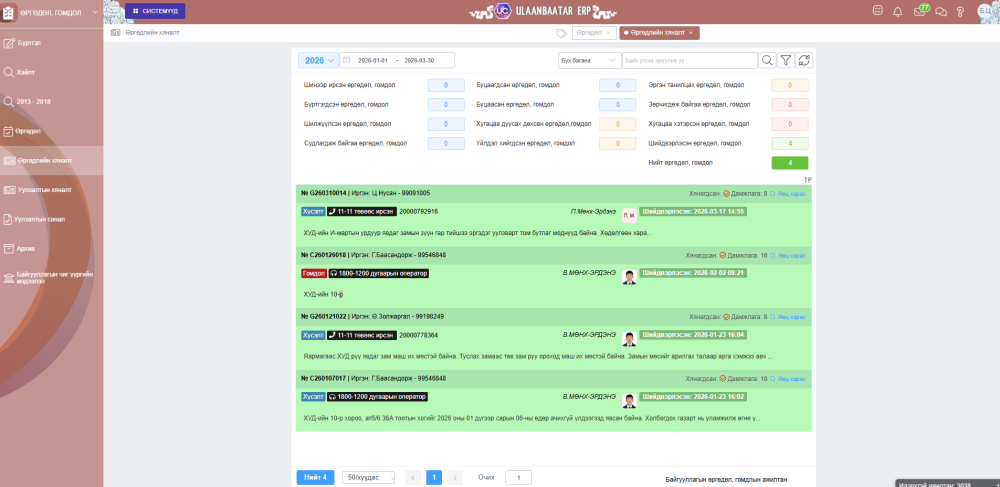Close the Өргөдлийн хяналт tab

click(x=691, y=32)
